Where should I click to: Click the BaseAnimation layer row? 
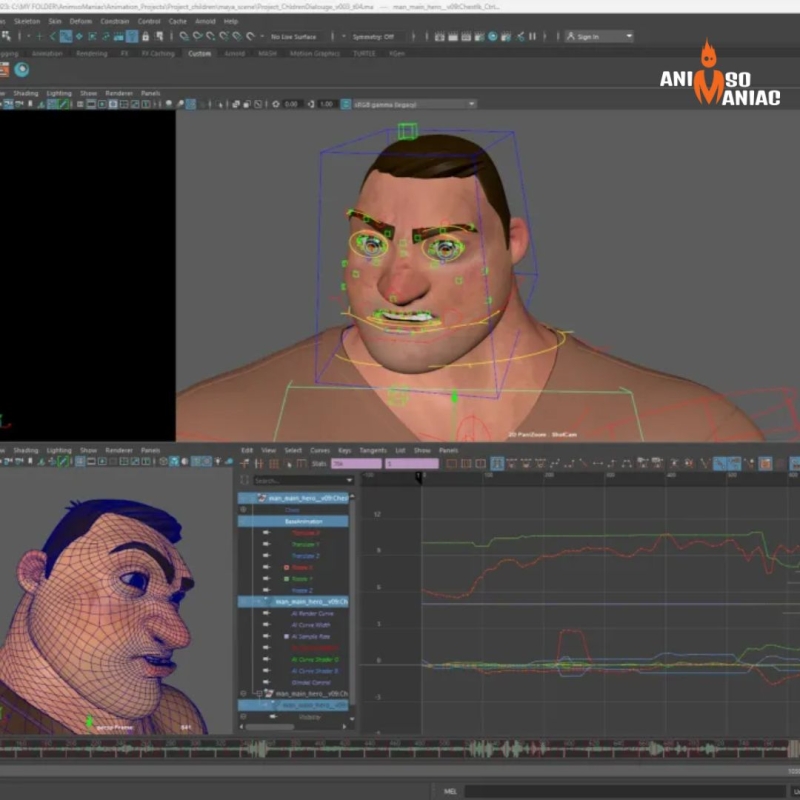point(304,521)
